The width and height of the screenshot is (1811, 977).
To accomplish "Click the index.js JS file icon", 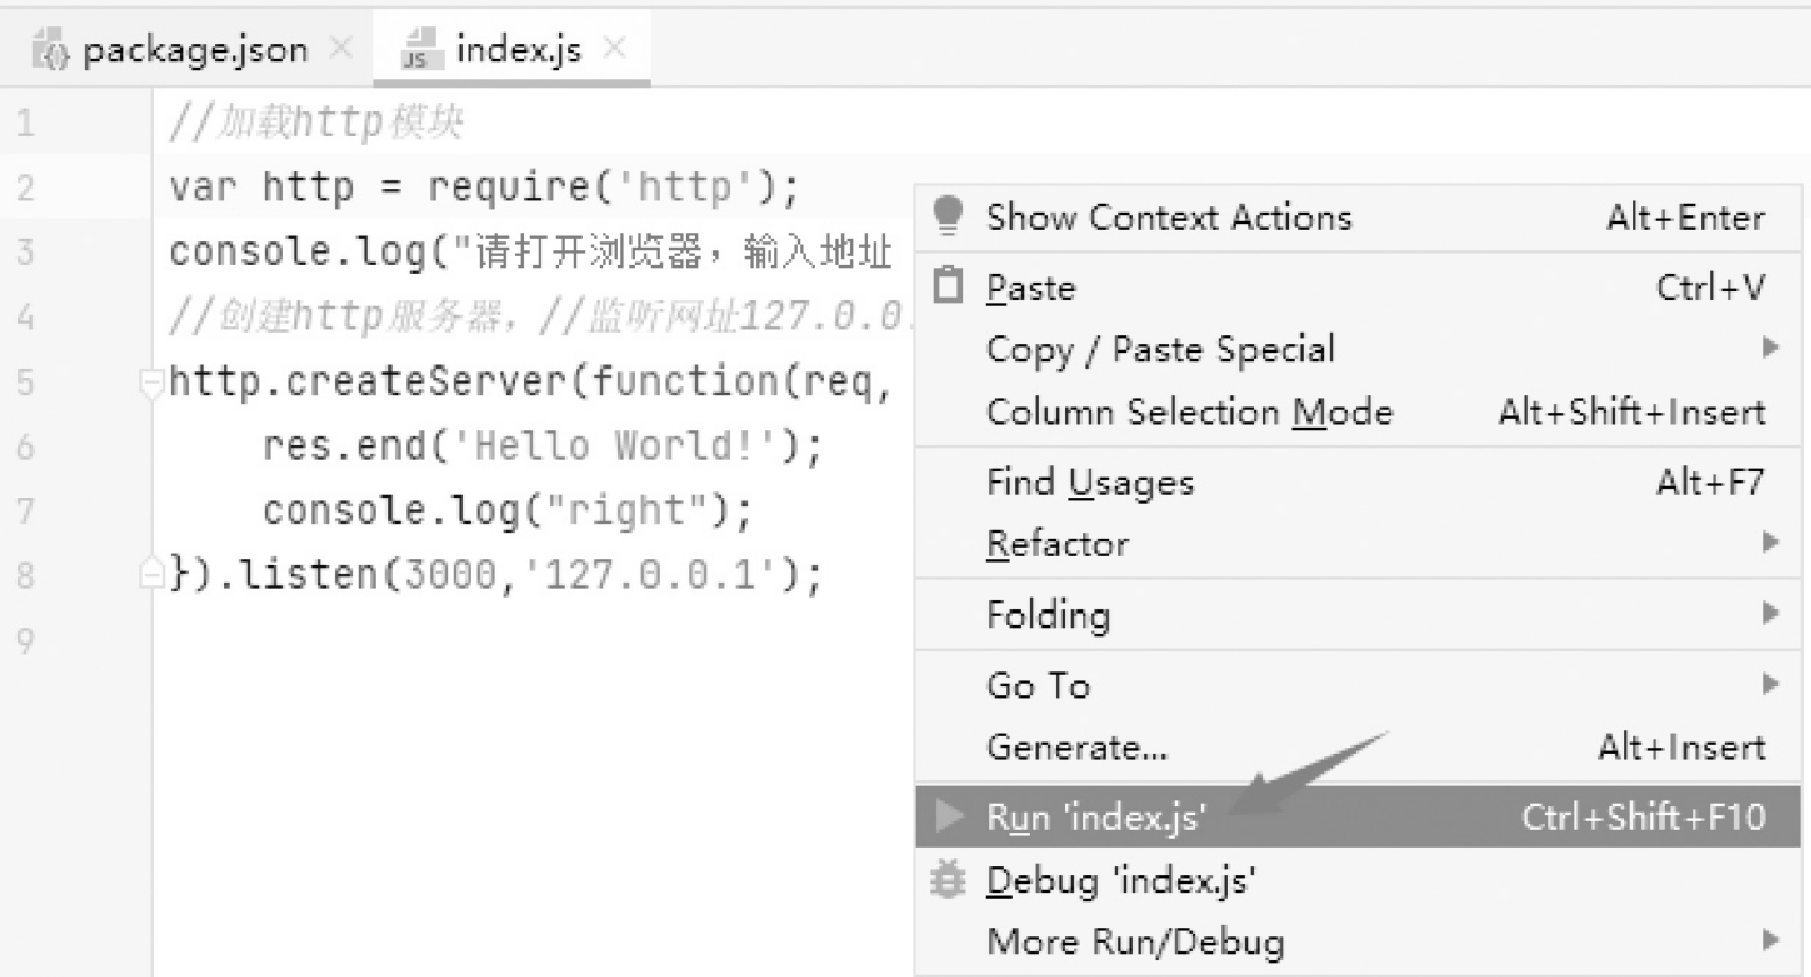I will click(420, 49).
